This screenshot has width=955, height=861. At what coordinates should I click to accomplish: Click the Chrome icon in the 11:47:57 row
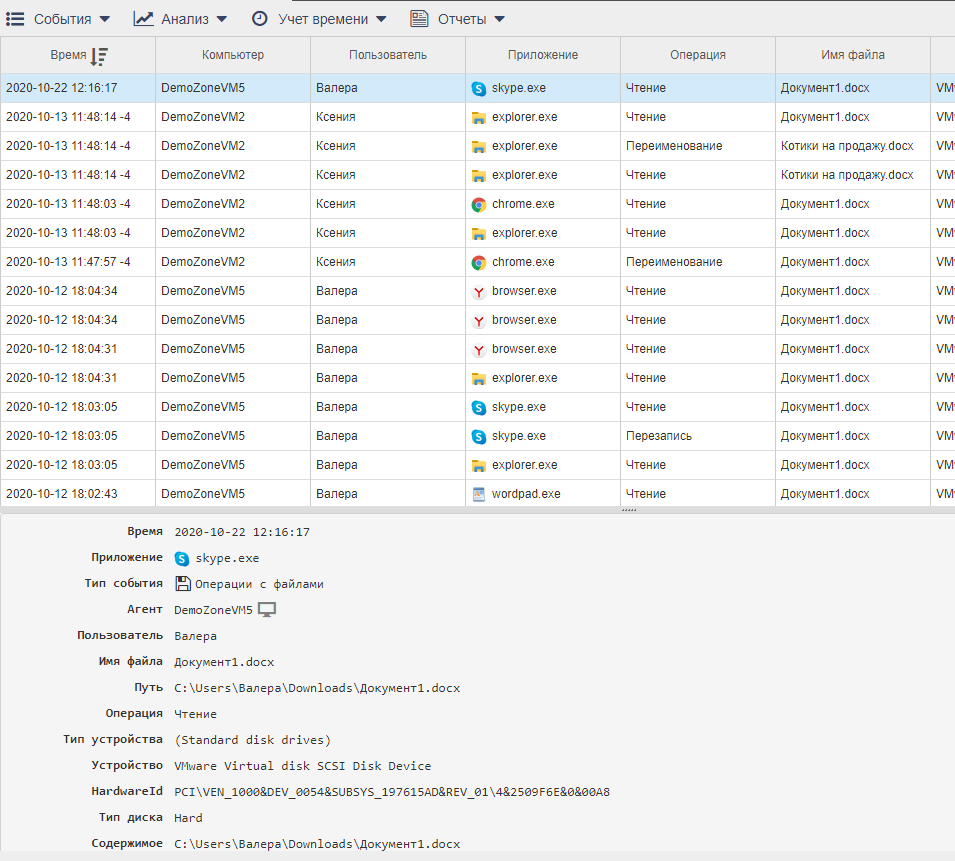[478, 262]
